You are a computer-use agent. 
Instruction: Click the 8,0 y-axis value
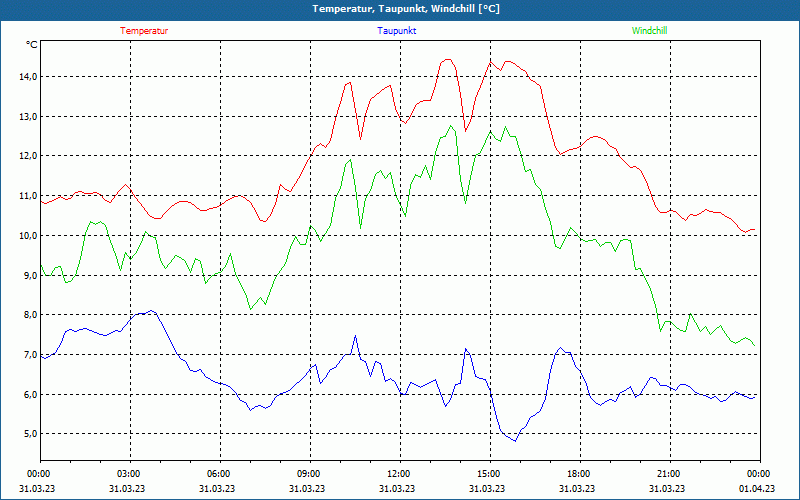point(30,314)
